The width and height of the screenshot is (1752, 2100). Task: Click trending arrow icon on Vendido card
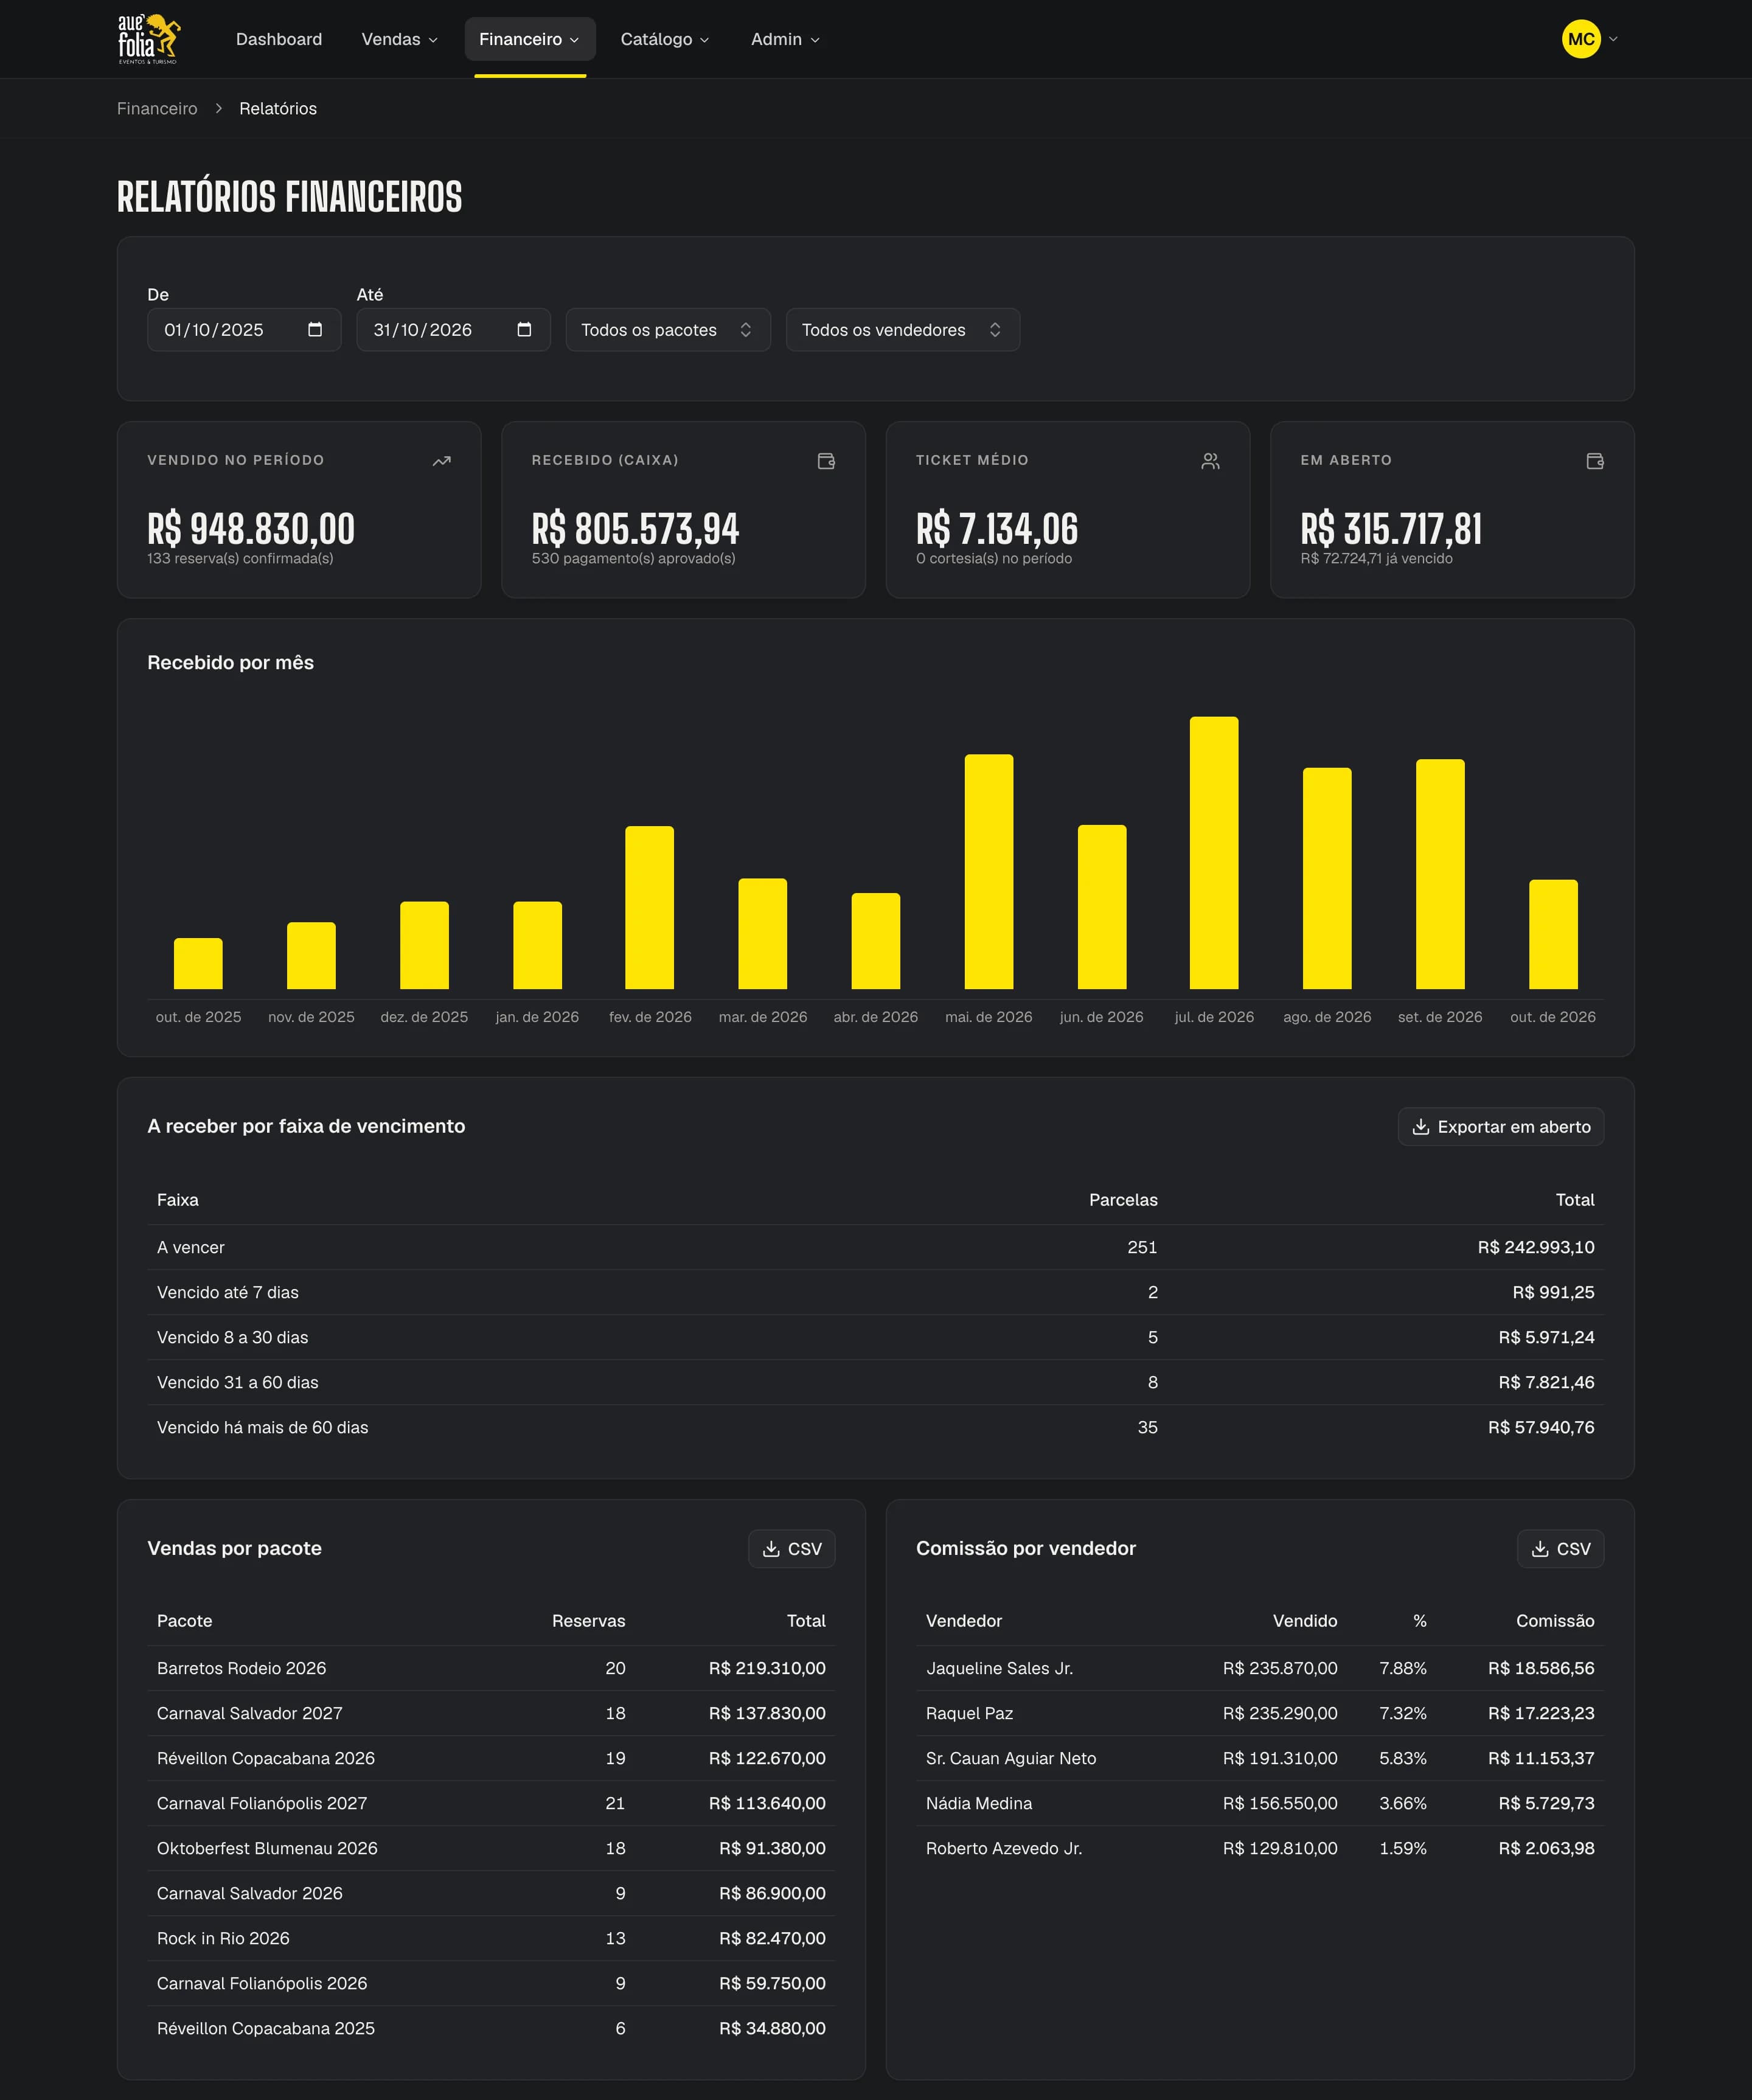pyautogui.click(x=441, y=461)
